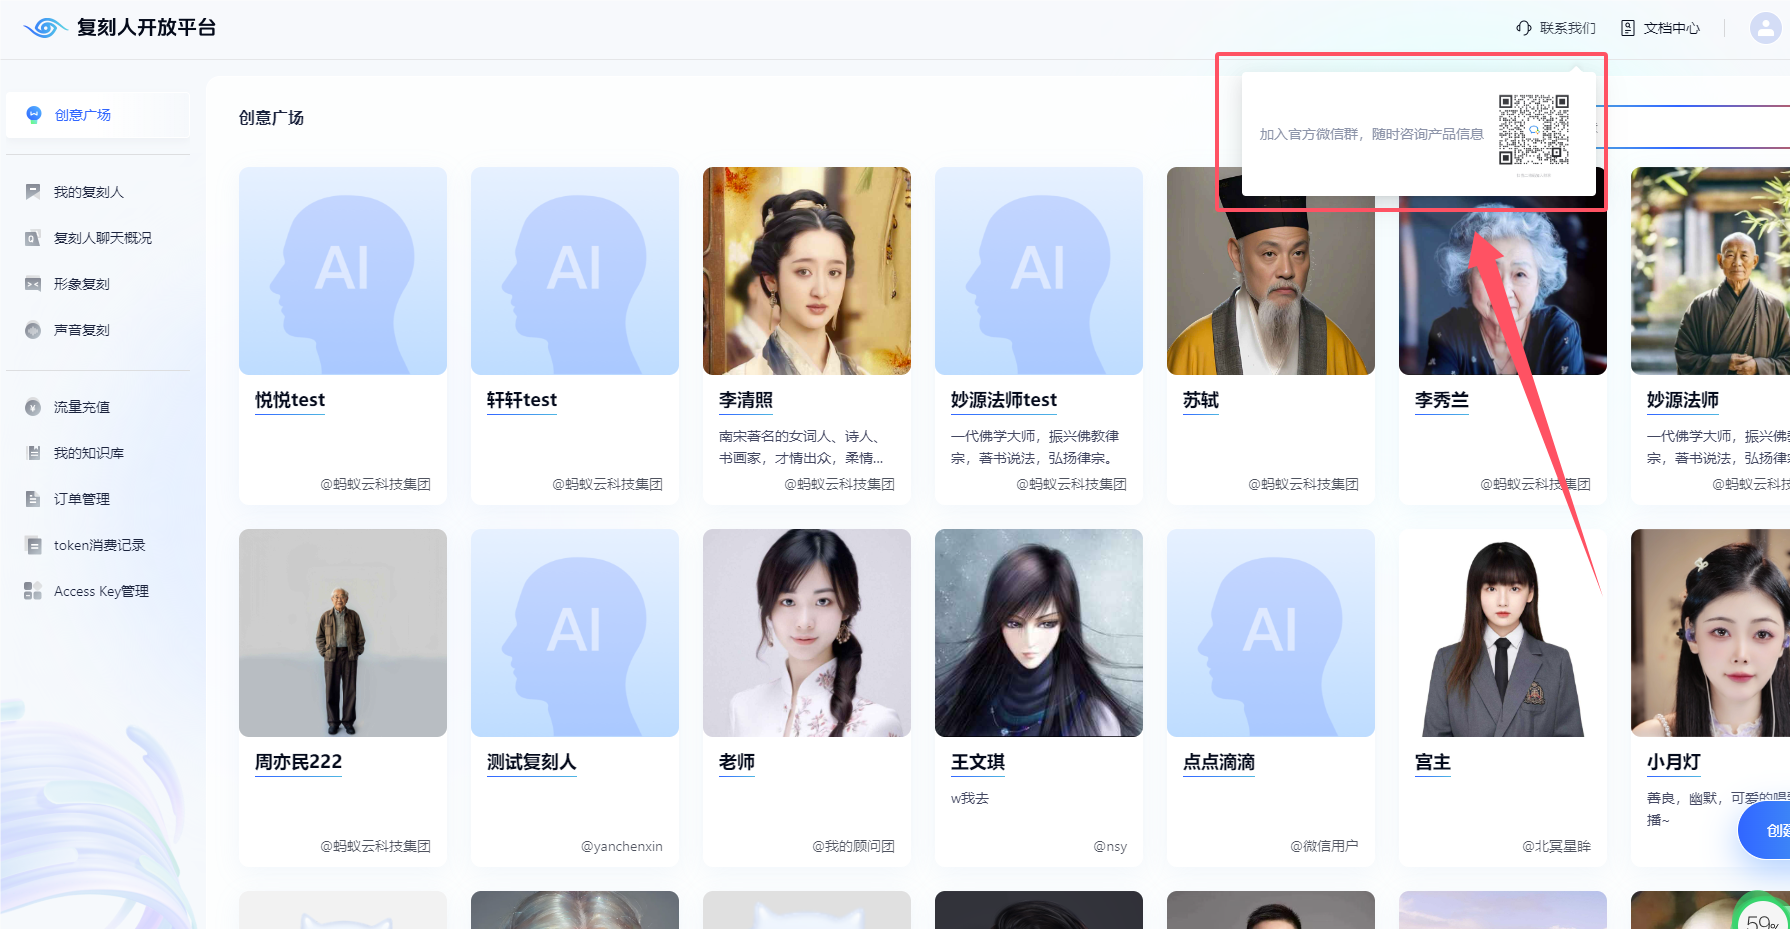Click the author tag @nsy

(1110, 846)
